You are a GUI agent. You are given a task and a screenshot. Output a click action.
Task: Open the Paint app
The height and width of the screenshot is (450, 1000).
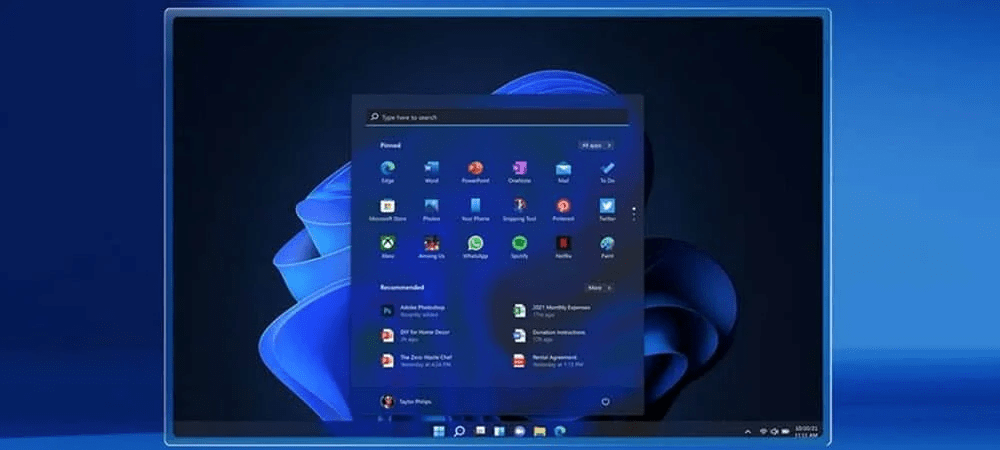click(607, 247)
